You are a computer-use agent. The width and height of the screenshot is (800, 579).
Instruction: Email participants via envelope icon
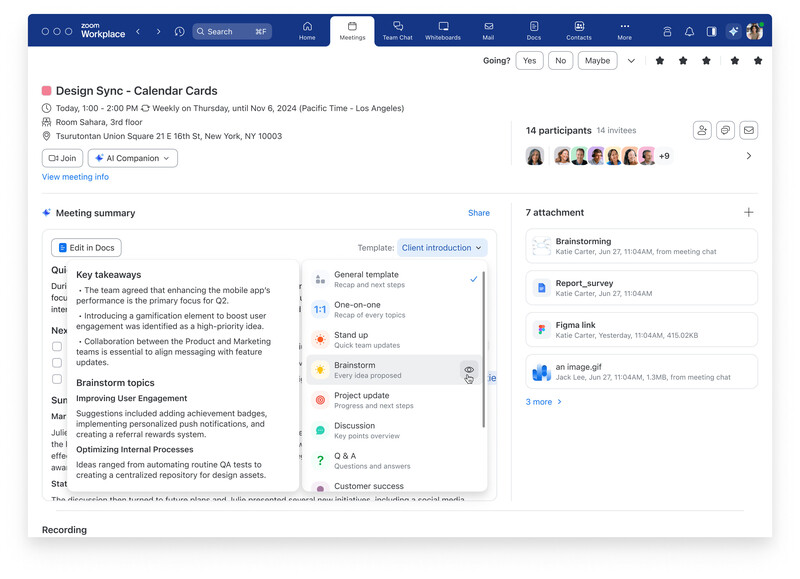pos(748,130)
